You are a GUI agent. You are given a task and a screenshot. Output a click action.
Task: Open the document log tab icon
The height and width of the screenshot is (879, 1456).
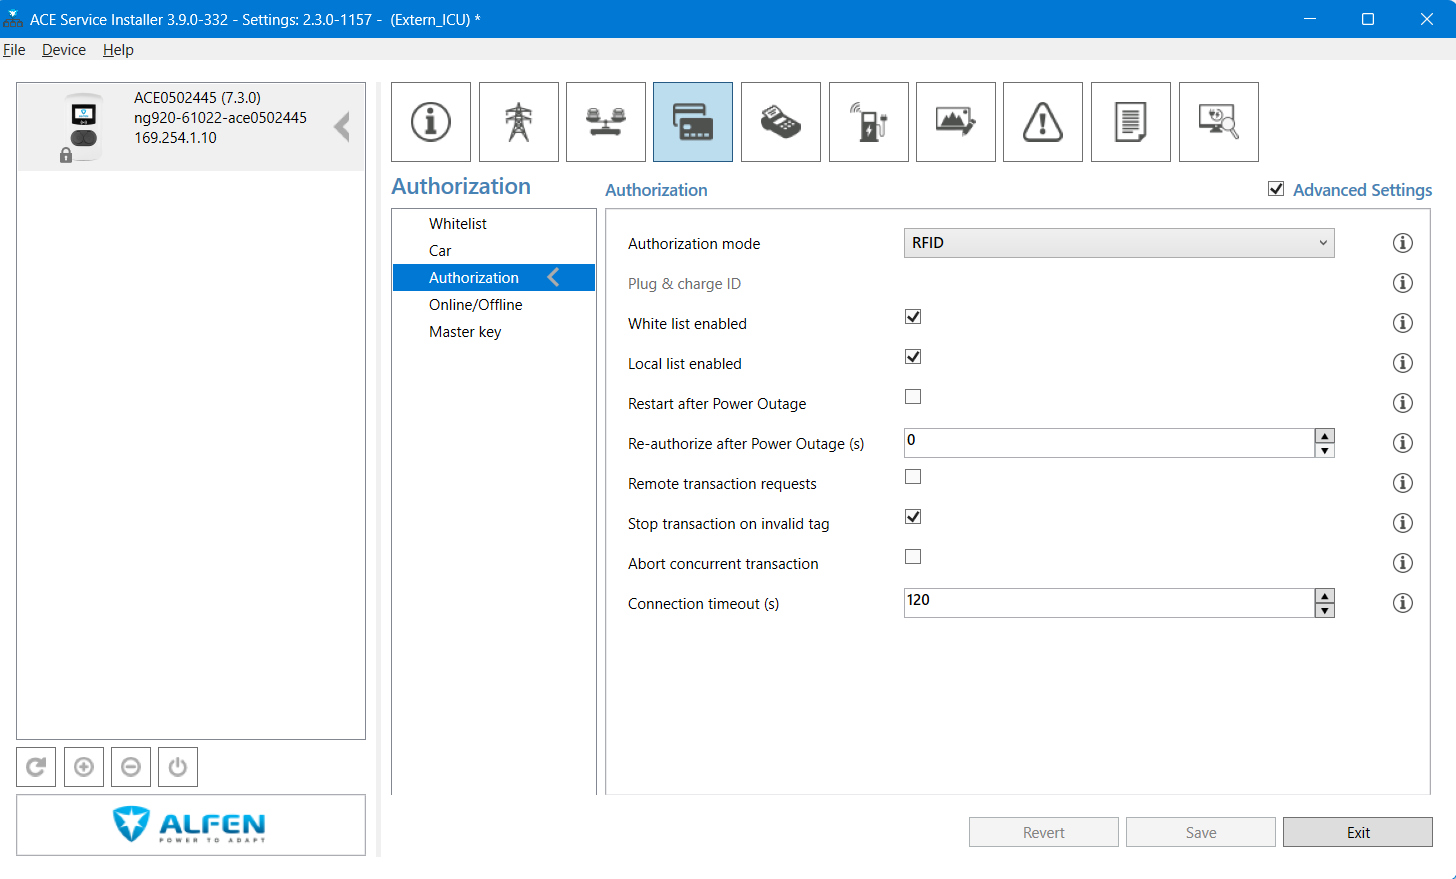(1131, 122)
